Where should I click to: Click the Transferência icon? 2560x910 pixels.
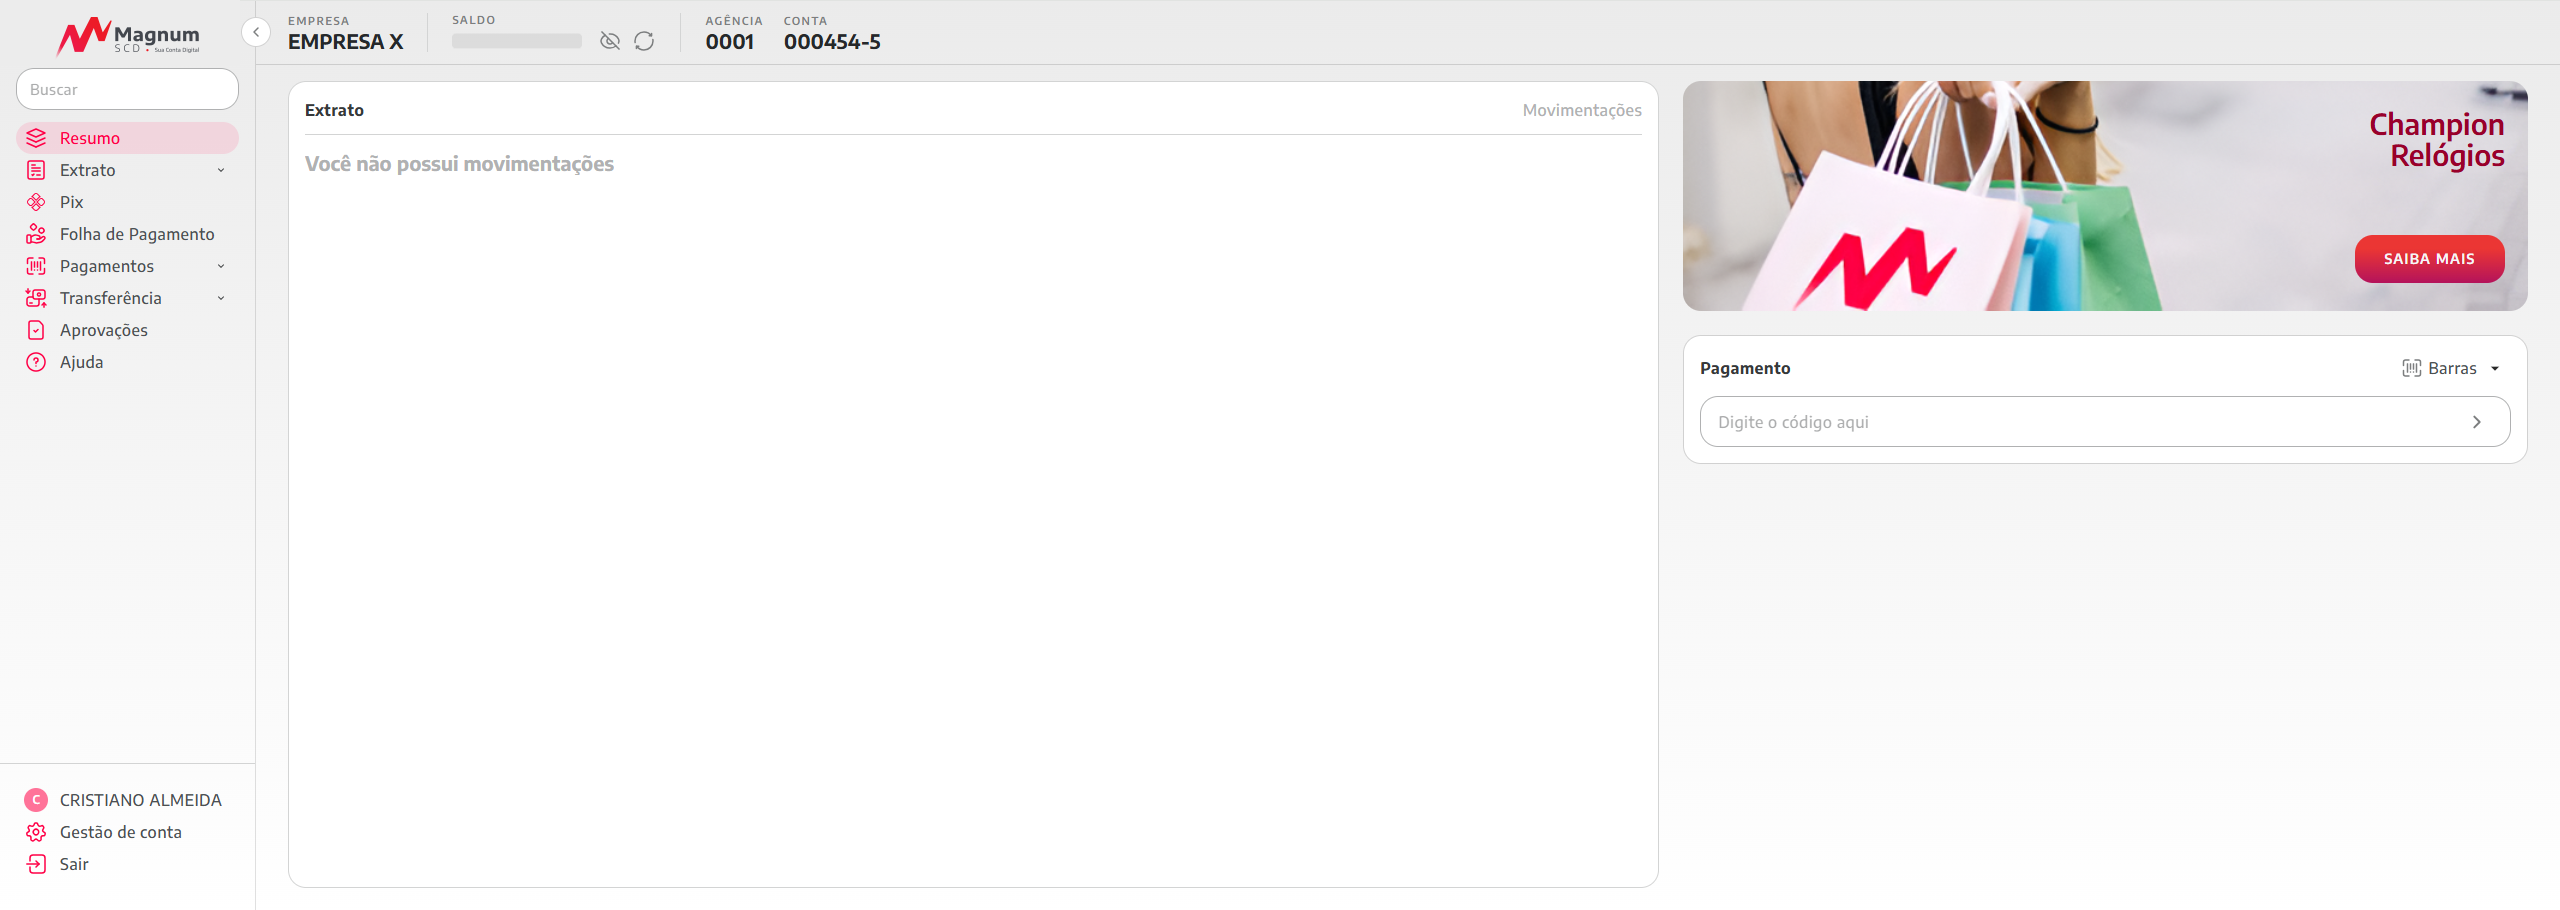(x=36, y=298)
